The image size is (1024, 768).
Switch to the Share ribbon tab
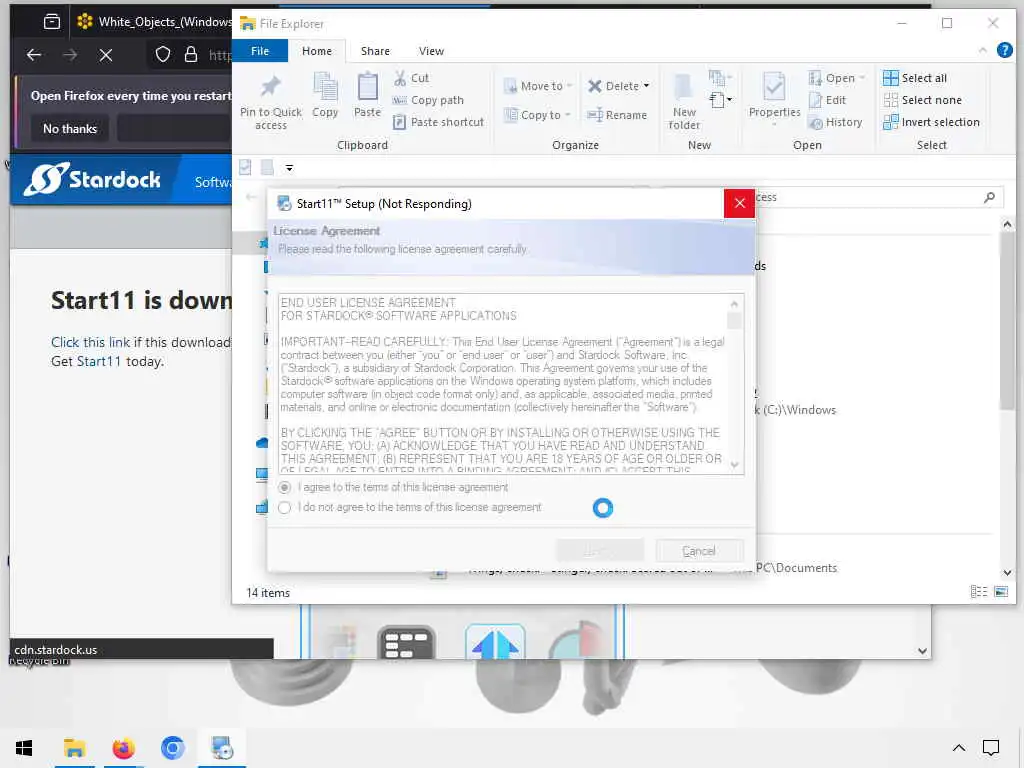tap(375, 51)
